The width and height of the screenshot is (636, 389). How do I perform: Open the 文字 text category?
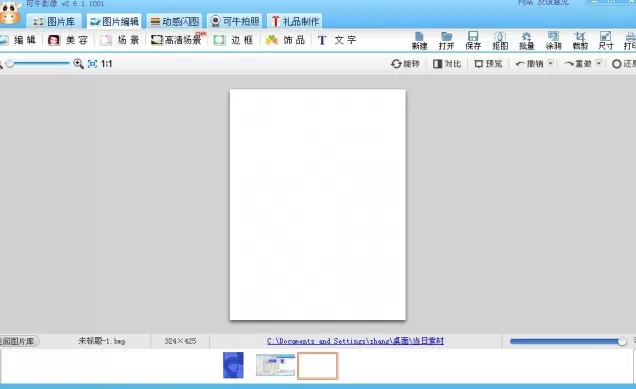pyautogui.click(x=337, y=40)
